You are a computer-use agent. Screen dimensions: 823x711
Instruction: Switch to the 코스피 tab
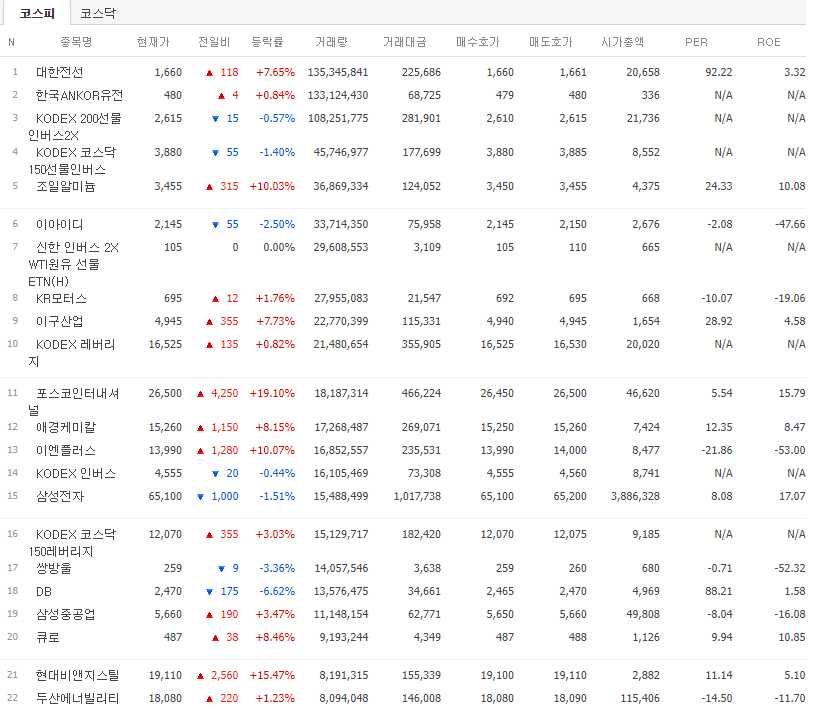(37, 13)
